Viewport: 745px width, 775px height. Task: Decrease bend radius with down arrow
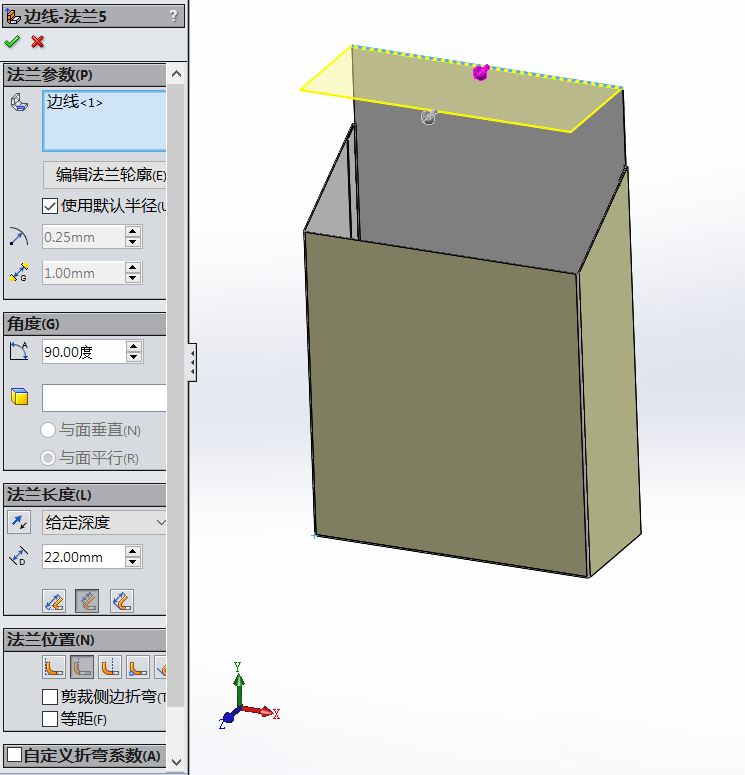point(132,242)
